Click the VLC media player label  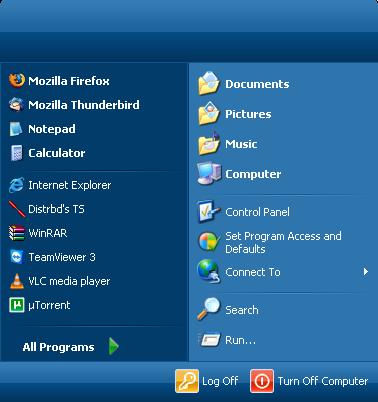(69, 281)
